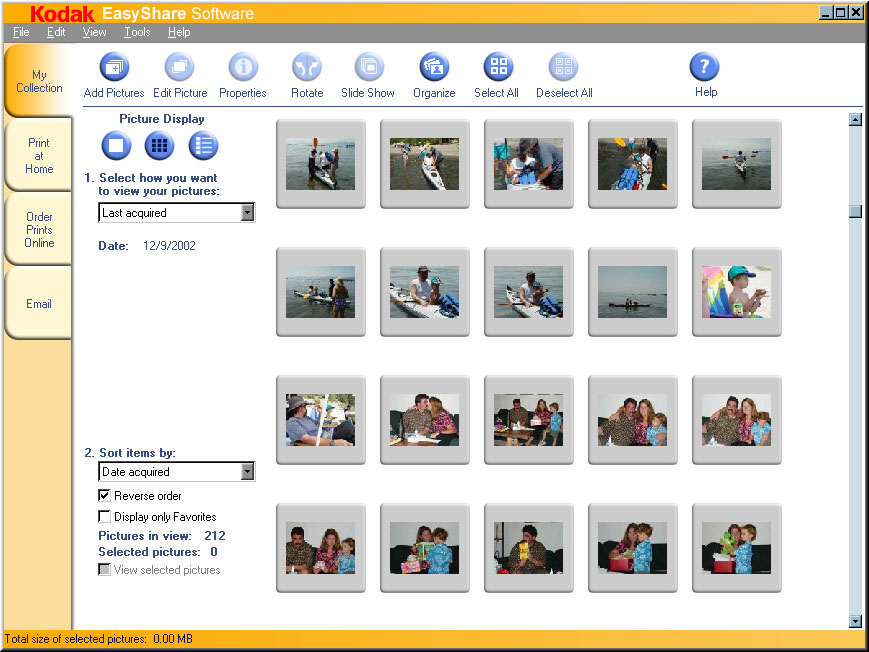869x652 pixels.
Task: Open the Tools menu
Action: click(137, 32)
